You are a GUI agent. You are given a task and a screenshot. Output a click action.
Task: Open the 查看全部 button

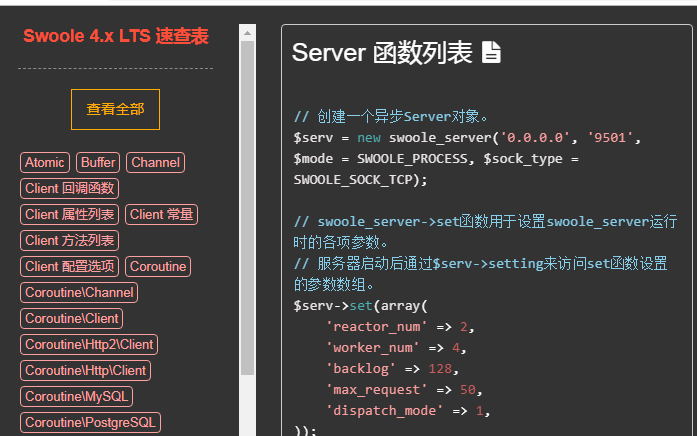point(115,109)
